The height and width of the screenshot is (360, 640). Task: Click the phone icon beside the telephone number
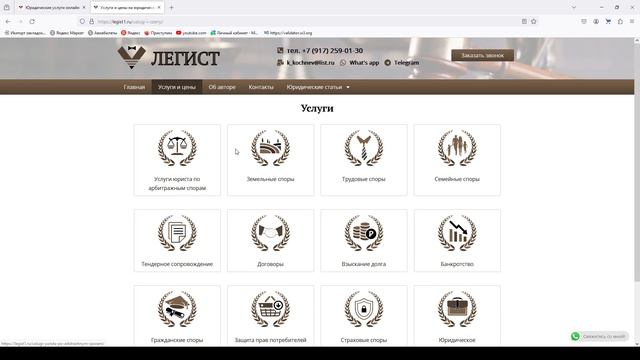[280, 50]
